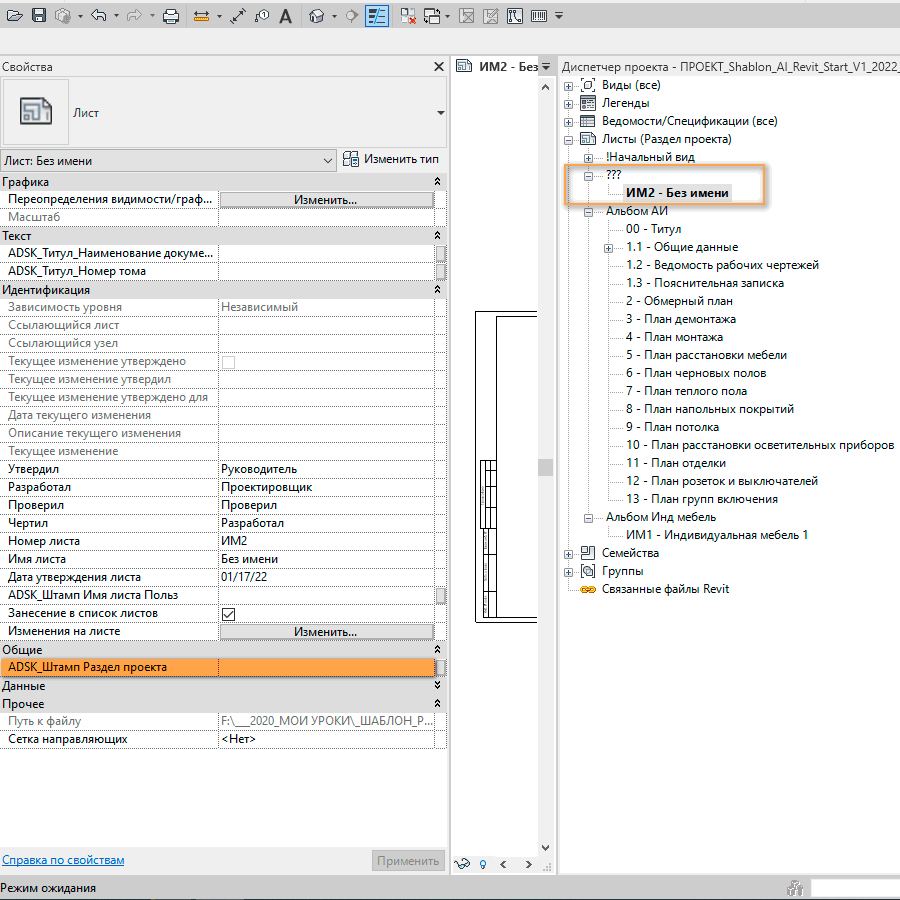Viewport: 900px width, 900px height.
Task: Click the Изменить тип button
Action: click(x=390, y=159)
